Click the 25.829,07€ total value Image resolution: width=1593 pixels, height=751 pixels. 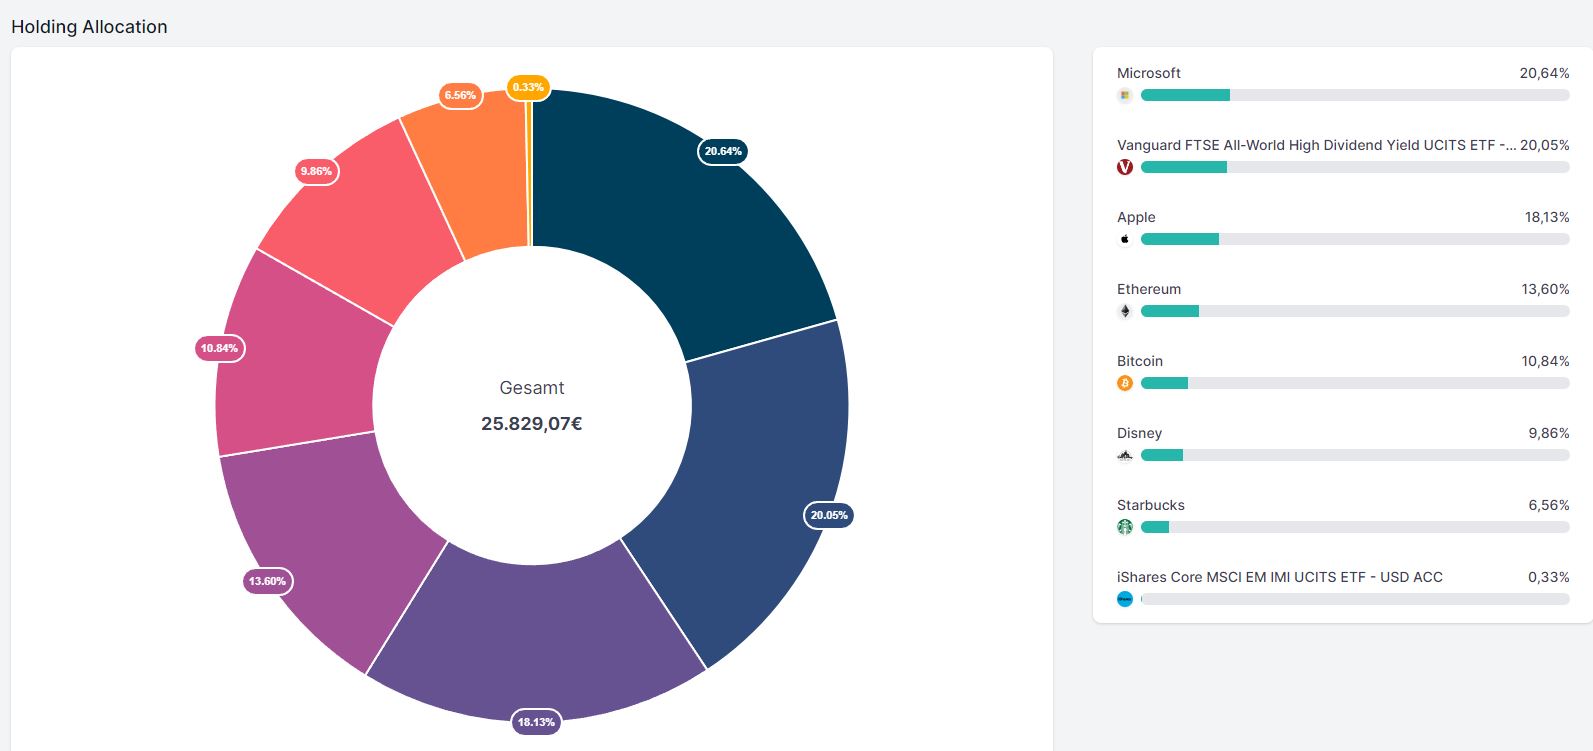[x=532, y=424]
